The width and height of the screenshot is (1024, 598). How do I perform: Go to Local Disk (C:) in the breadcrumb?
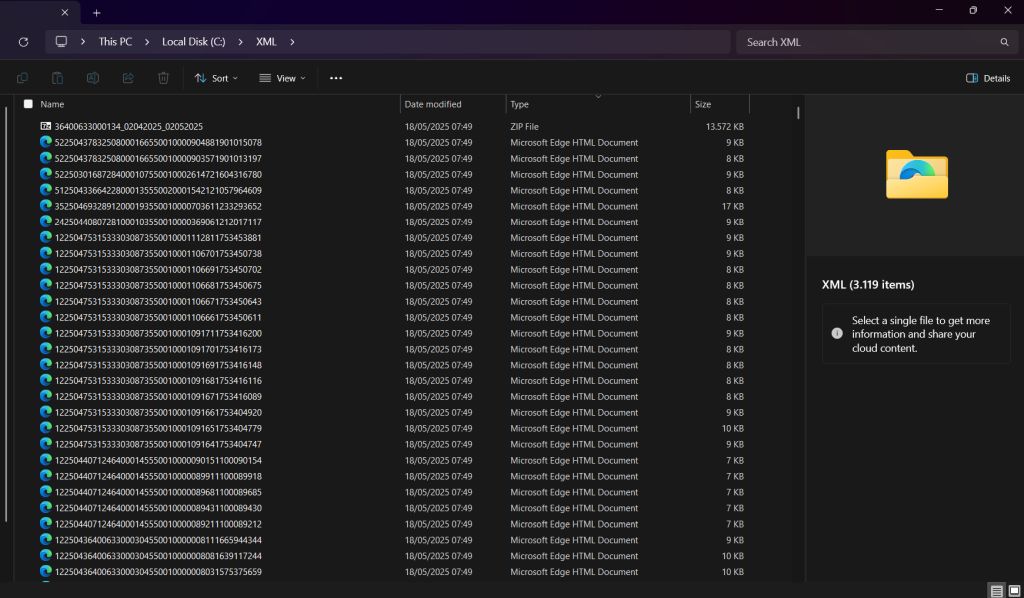click(x=193, y=42)
